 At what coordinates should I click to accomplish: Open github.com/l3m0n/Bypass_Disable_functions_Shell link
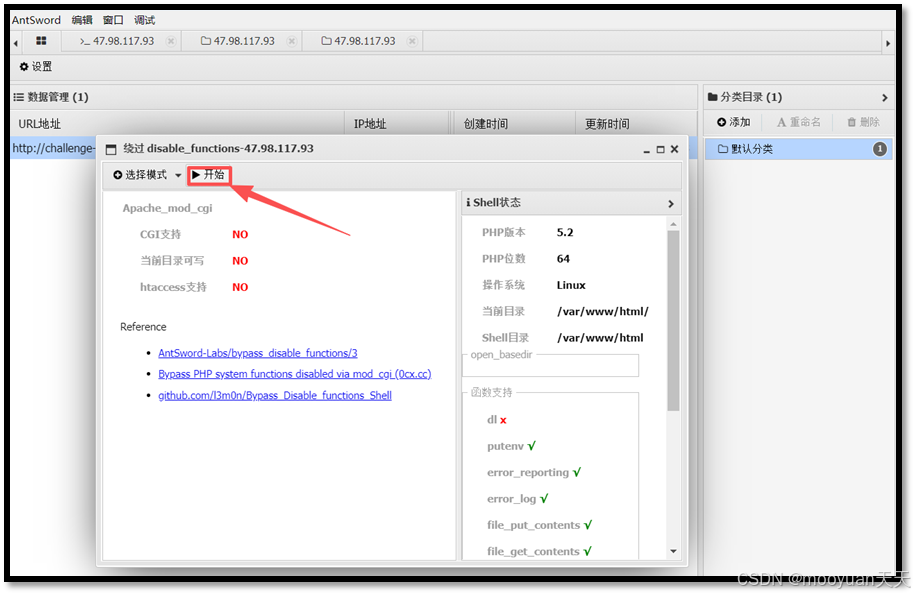tap(275, 396)
